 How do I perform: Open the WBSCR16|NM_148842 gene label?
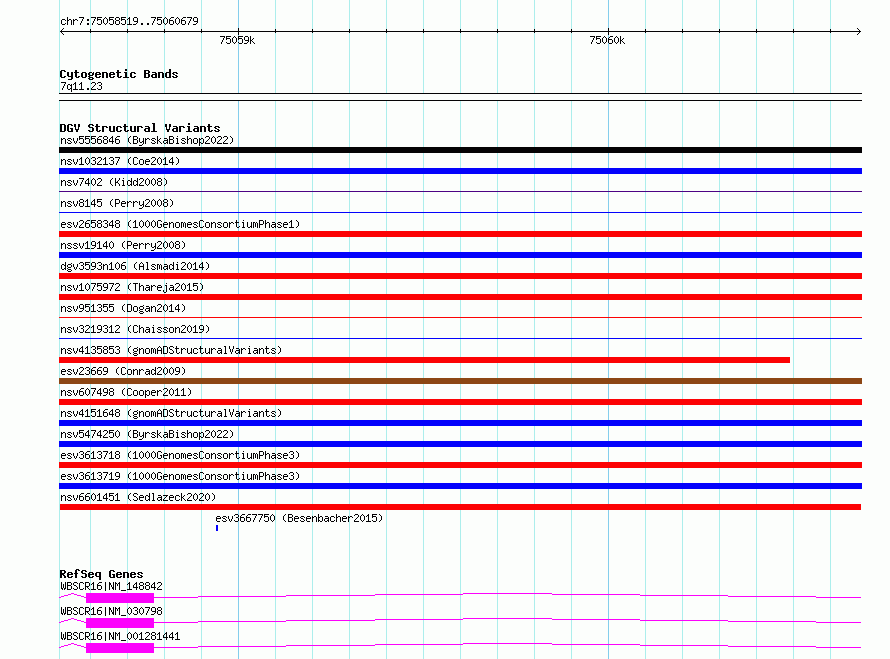(x=111, y=586)
